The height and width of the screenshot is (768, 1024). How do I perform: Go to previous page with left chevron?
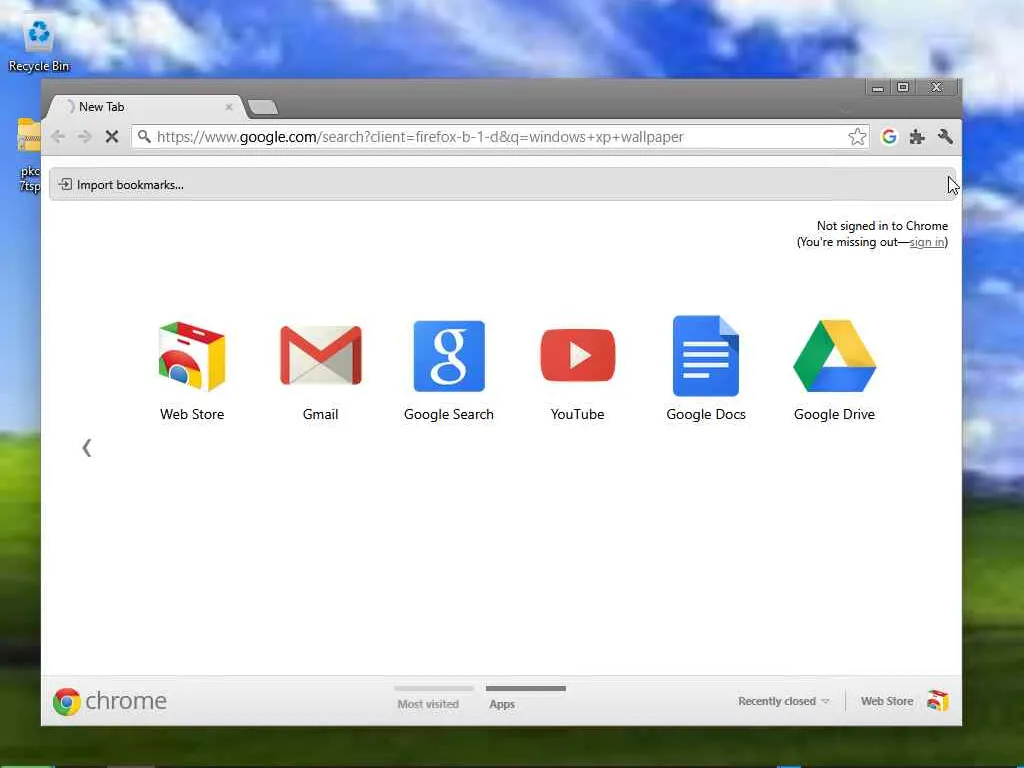coord(86,447)
